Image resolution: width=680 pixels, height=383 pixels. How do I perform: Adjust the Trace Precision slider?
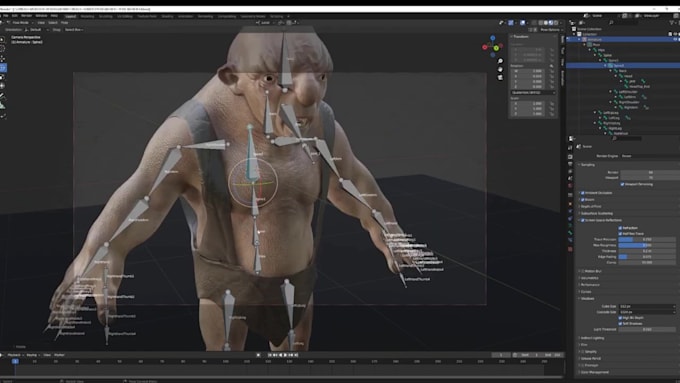(647, 239)
